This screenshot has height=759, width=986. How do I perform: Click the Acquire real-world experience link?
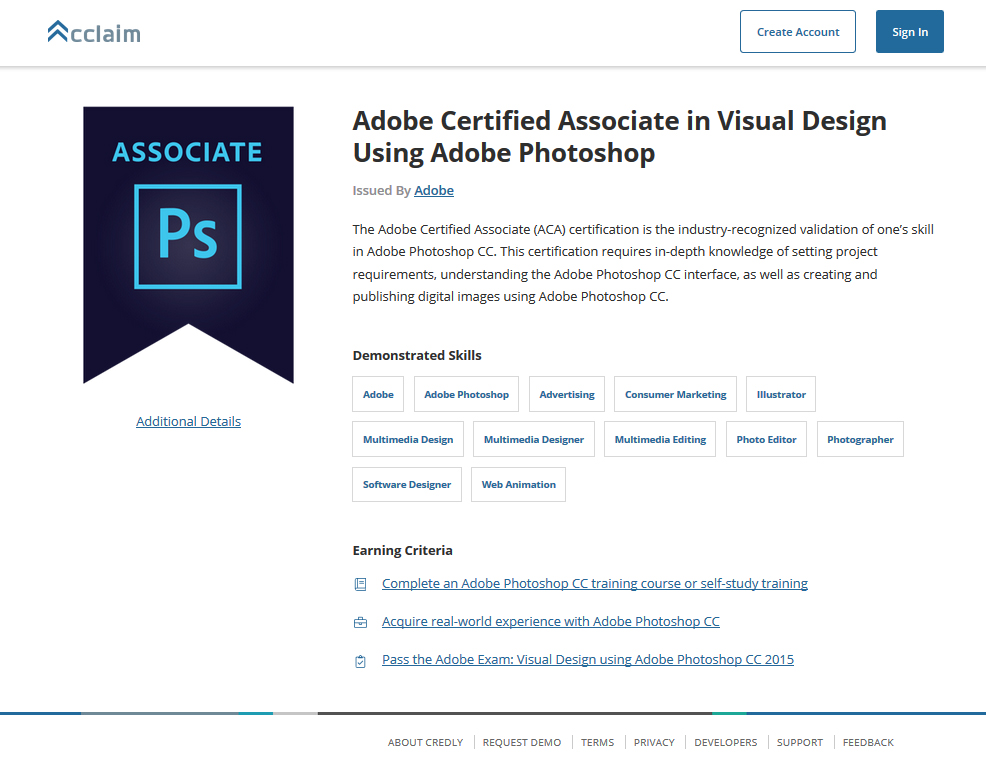click(551, 621)
